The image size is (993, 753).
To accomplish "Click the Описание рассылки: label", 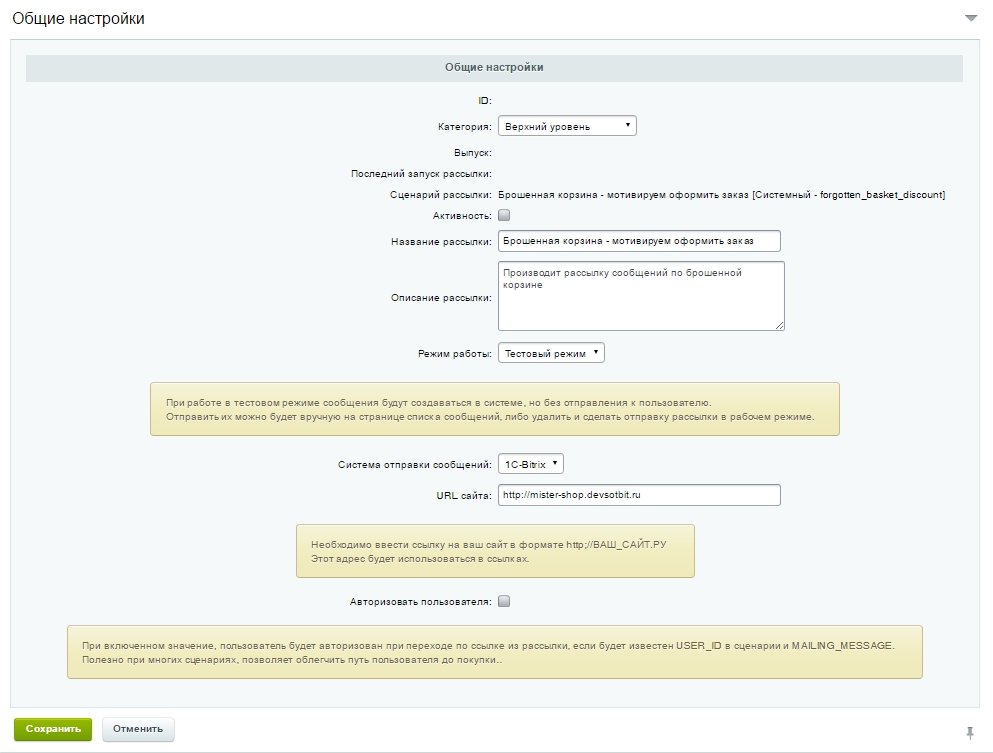I will (x=441, y=298).
